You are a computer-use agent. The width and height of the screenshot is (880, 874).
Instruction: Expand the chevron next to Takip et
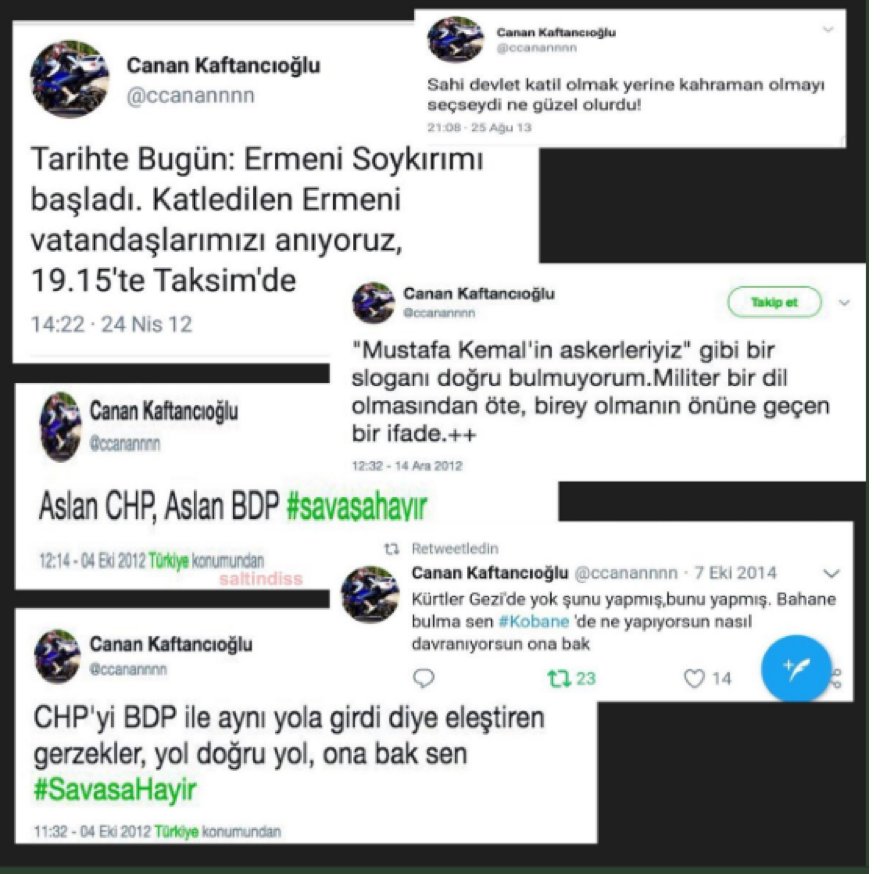pyautogui.click(x=844, y=303)
